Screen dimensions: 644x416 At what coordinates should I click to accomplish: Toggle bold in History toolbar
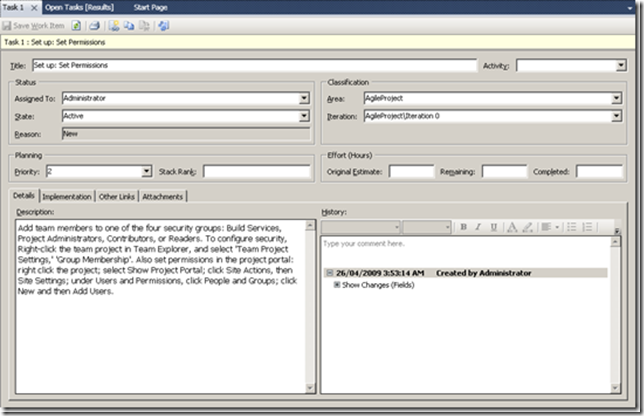point(464,227)
